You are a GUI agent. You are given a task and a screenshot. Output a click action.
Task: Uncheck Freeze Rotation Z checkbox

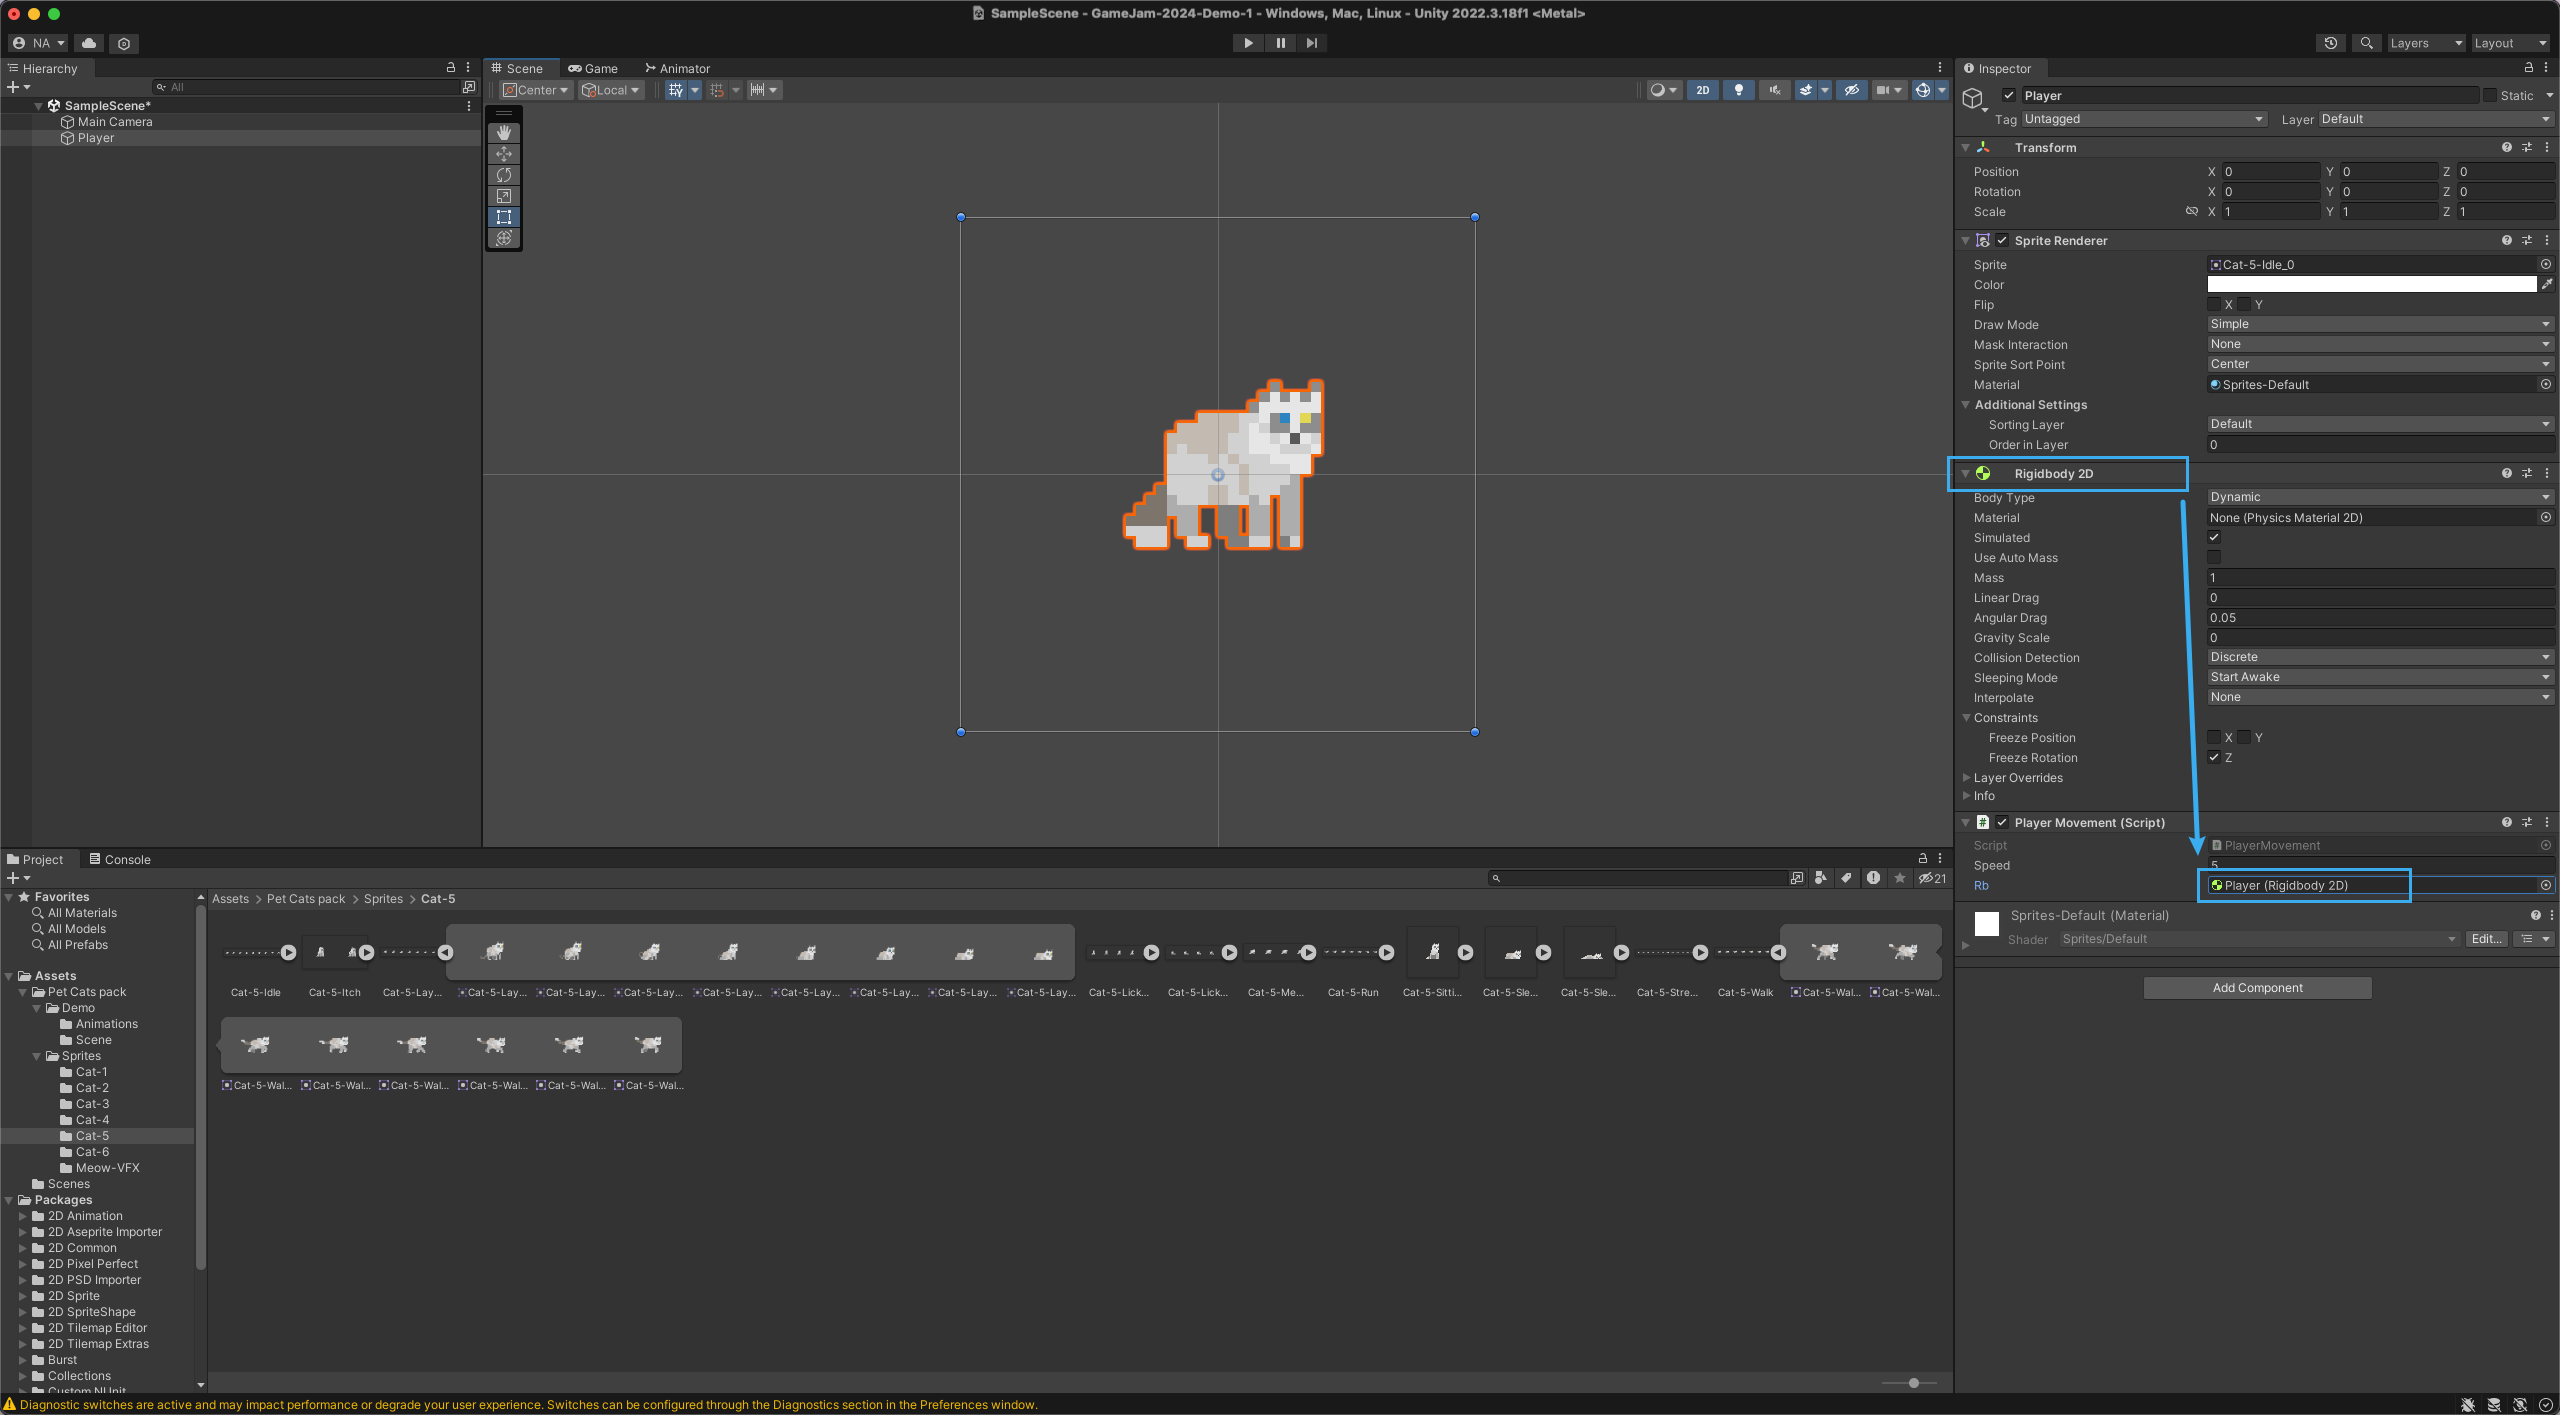click(x=2214, y=758)
